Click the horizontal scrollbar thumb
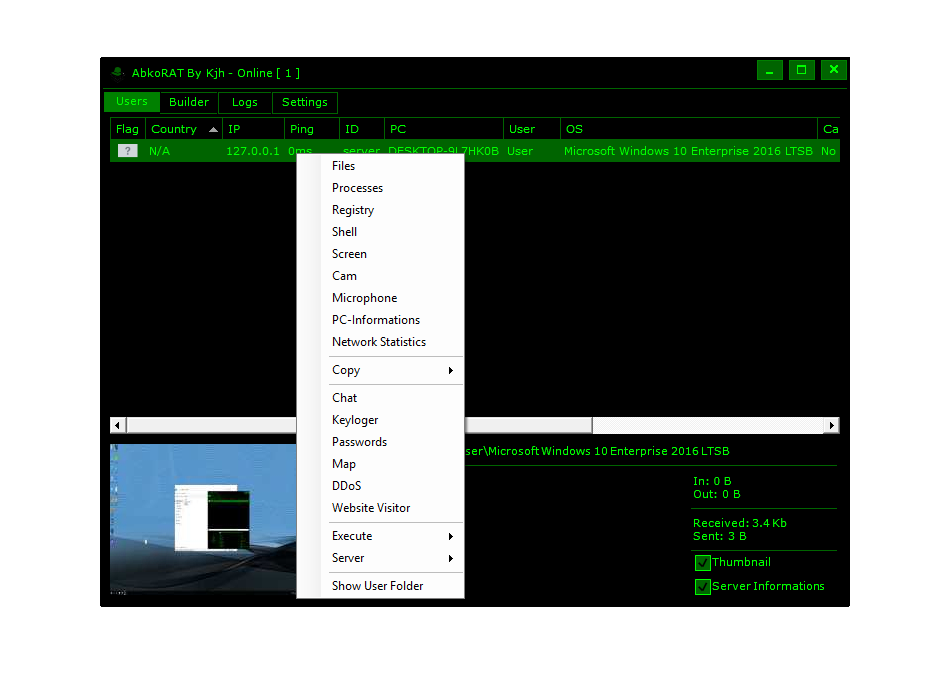 click(x=530, y=425)
